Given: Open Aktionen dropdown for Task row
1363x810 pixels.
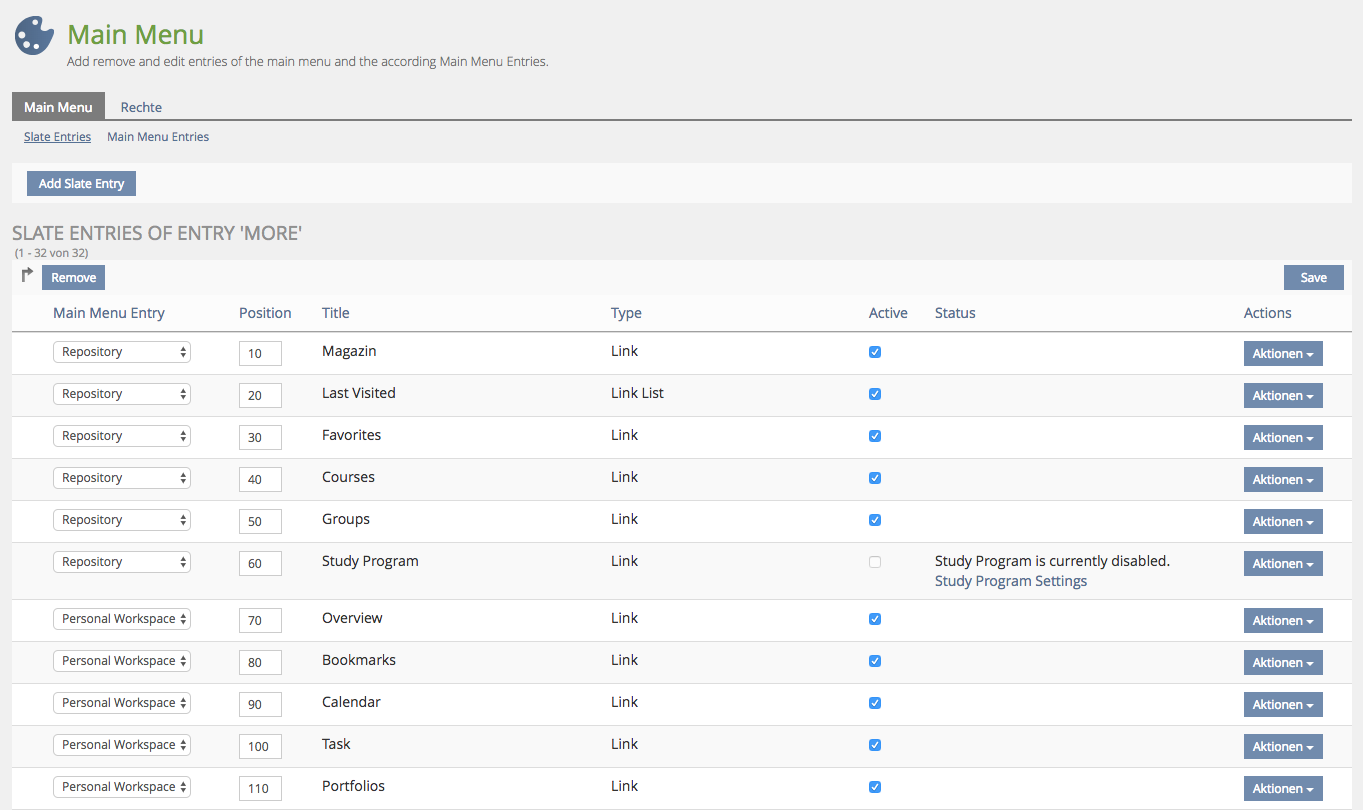Looking at the screenshot, I should [1282, 747].
